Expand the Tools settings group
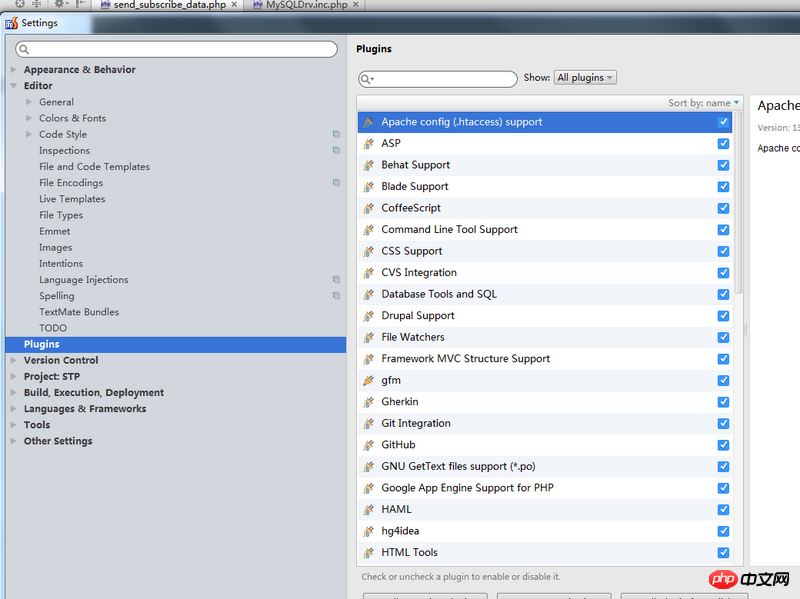This screenshot has height=599, width=800. point(14,425)
